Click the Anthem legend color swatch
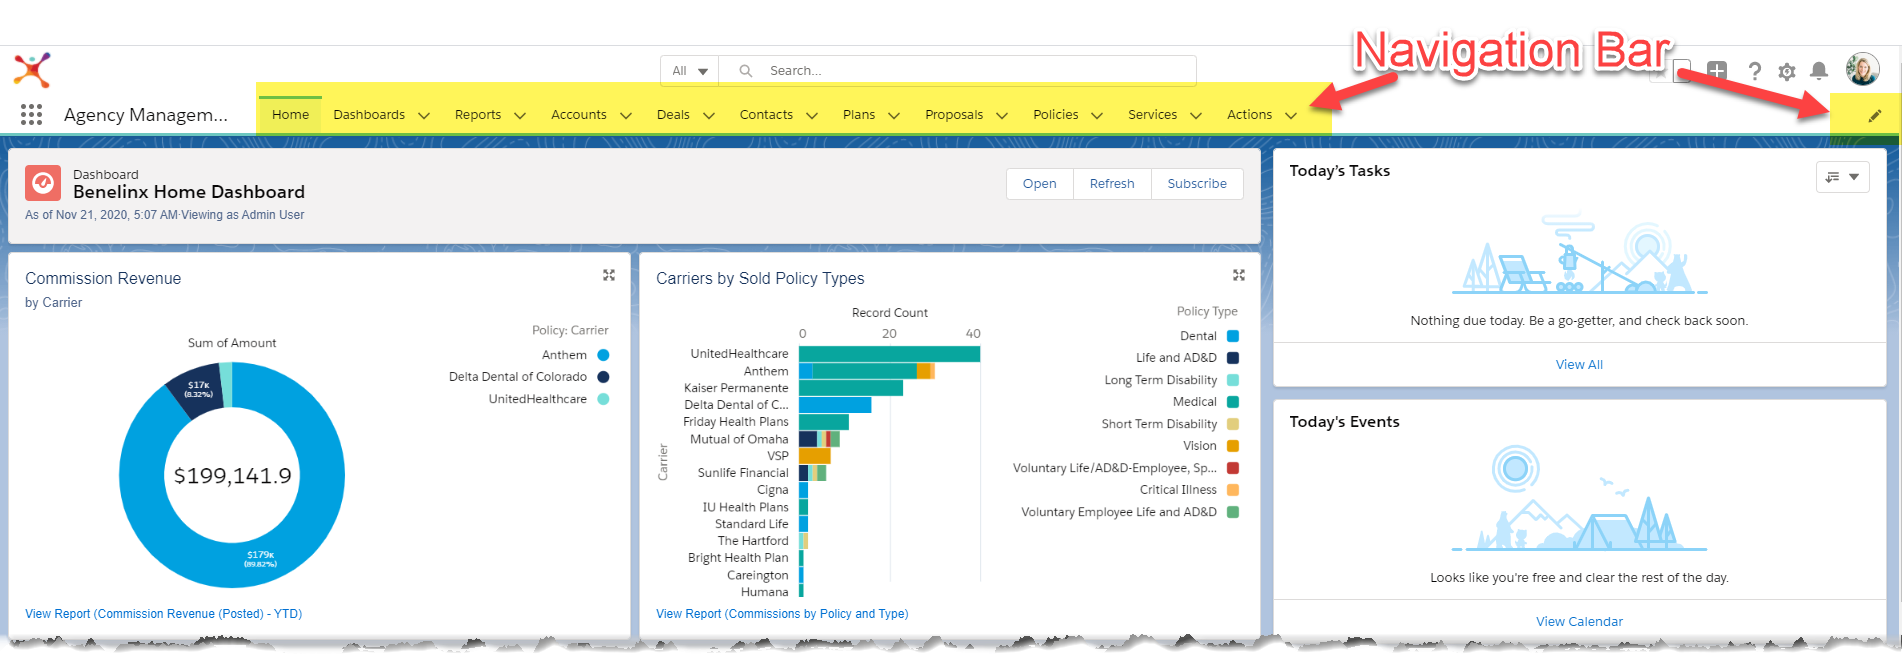Viewport: 1902px width, 664px height. [x=603, y=355]
